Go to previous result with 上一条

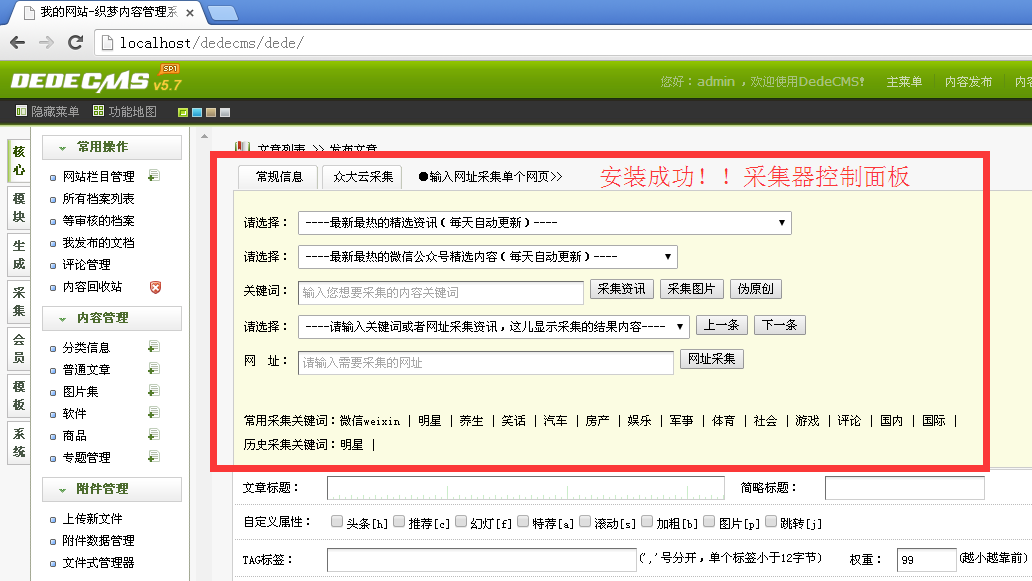721,325
